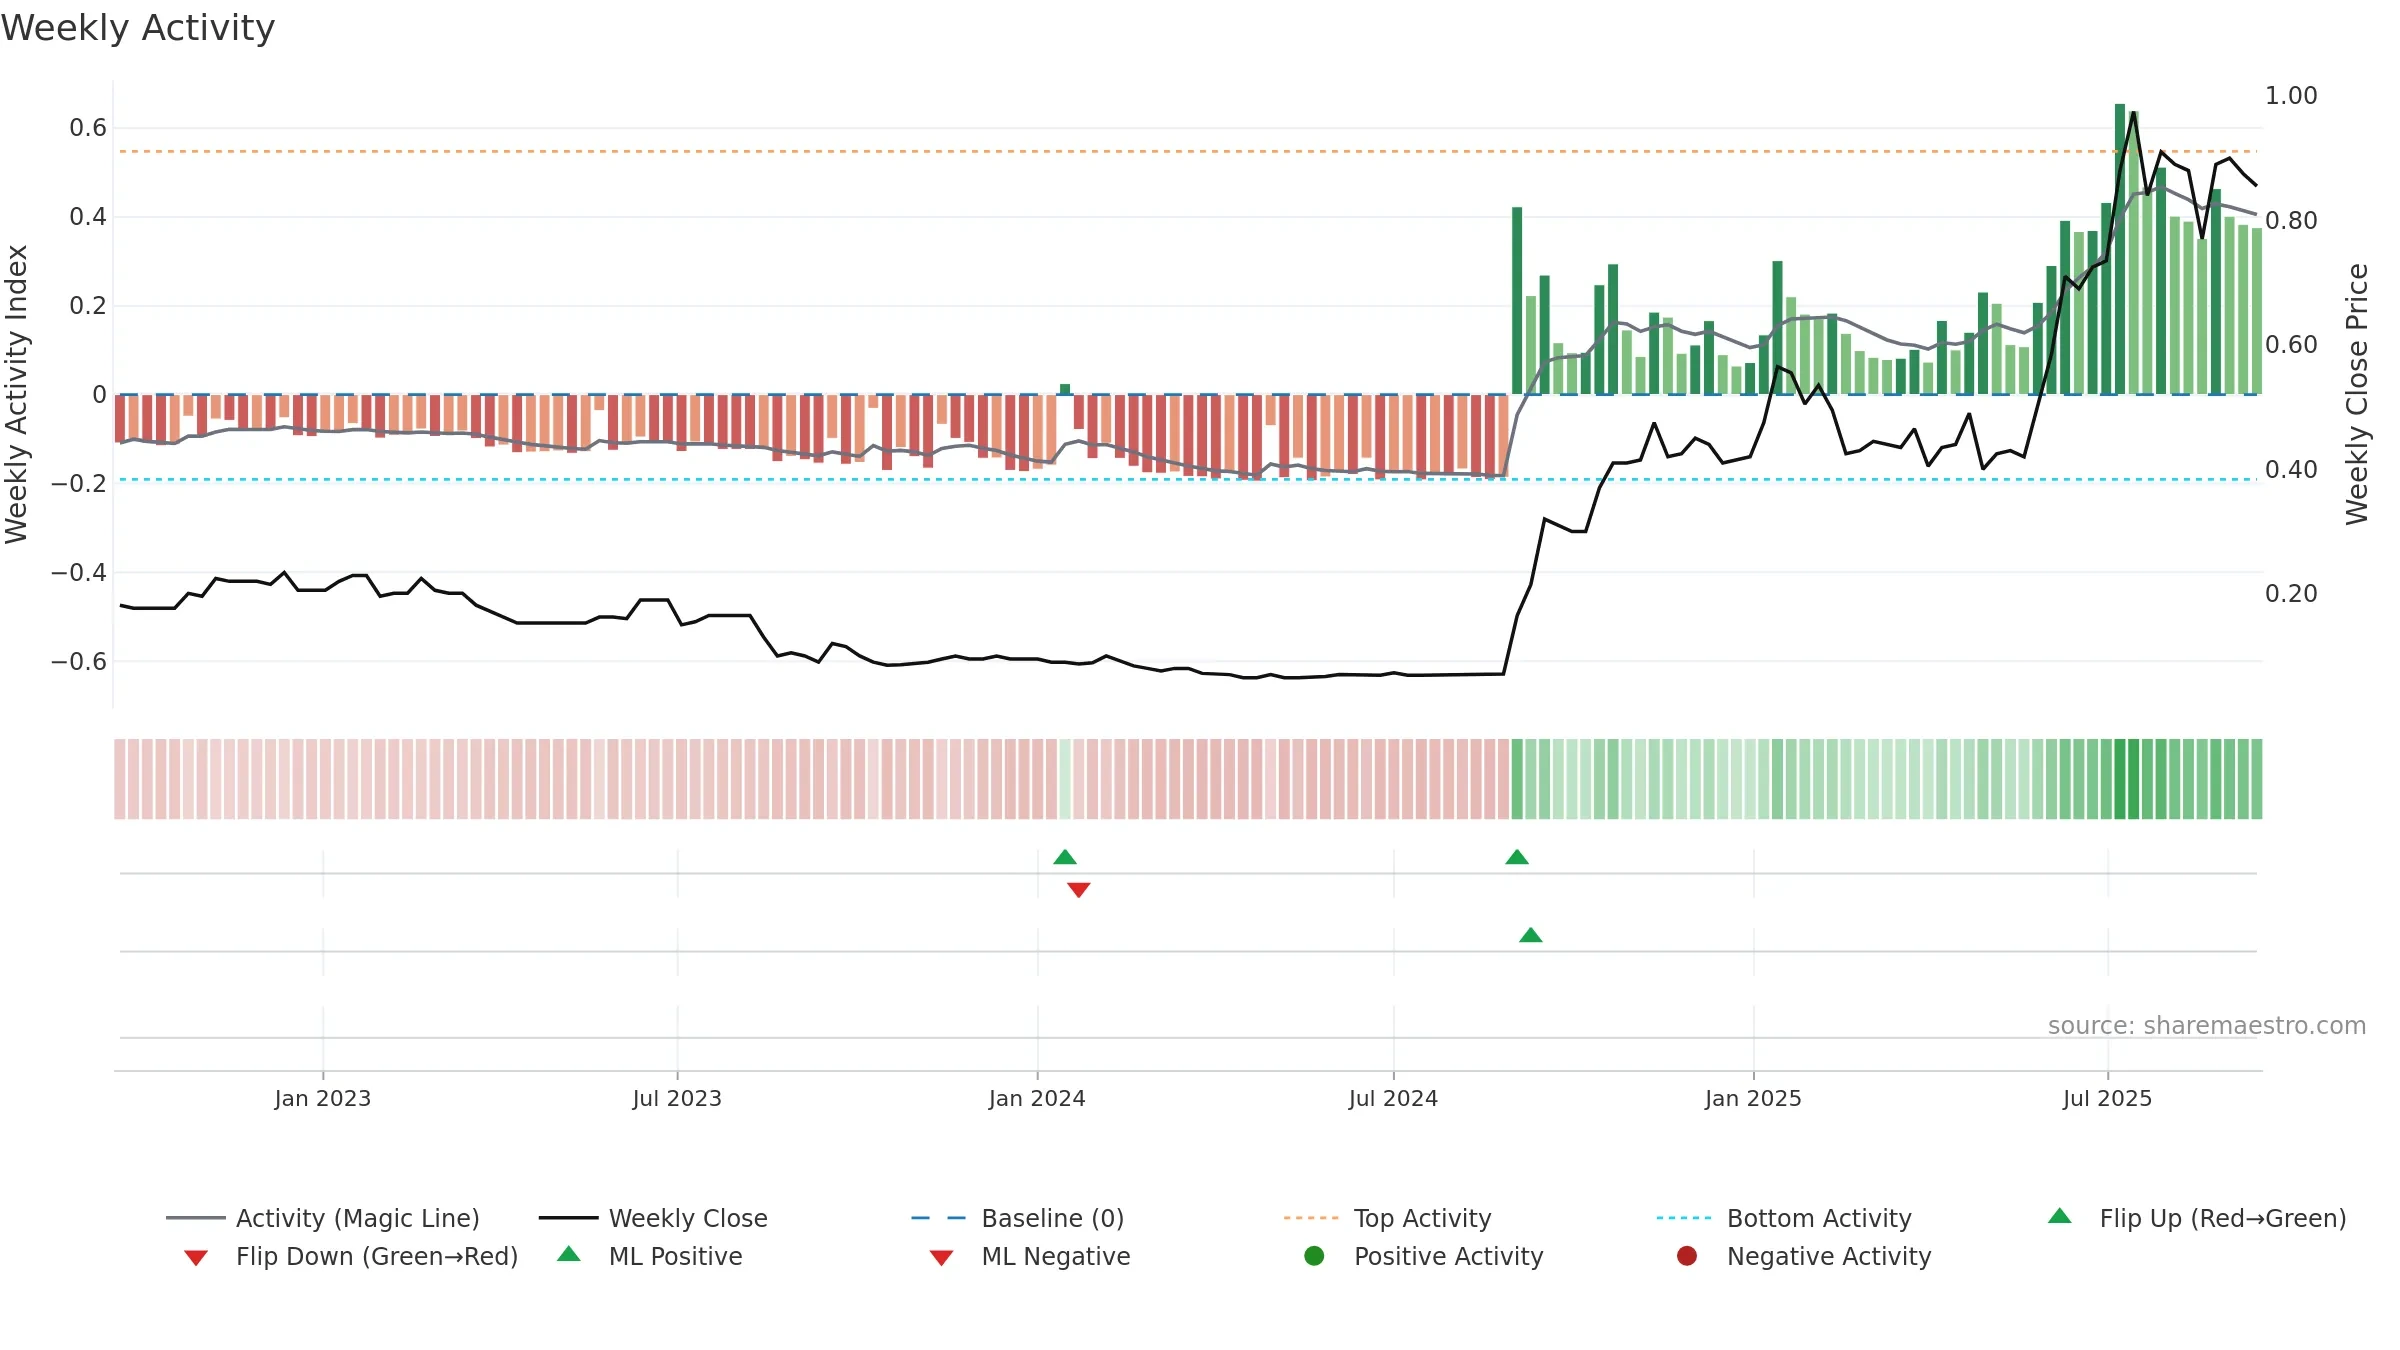Image resolution: width=2400 pixels, height=1350 pixels.
Task: Click the Weekly Activity chart title
Action: [x=138, y=28]
